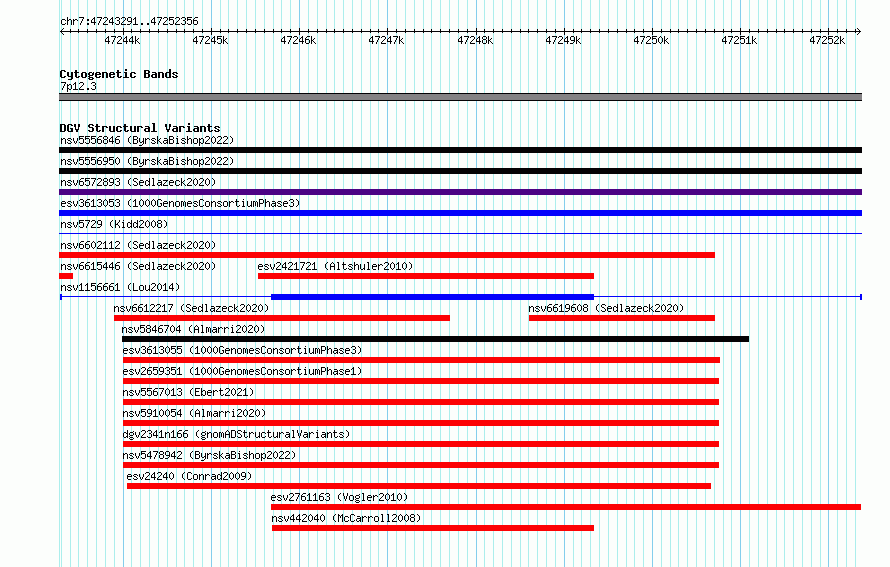Click the red bar for nsv6612217
The height and width of the screenshot is (567, 890).
click(x=282, y=318)
